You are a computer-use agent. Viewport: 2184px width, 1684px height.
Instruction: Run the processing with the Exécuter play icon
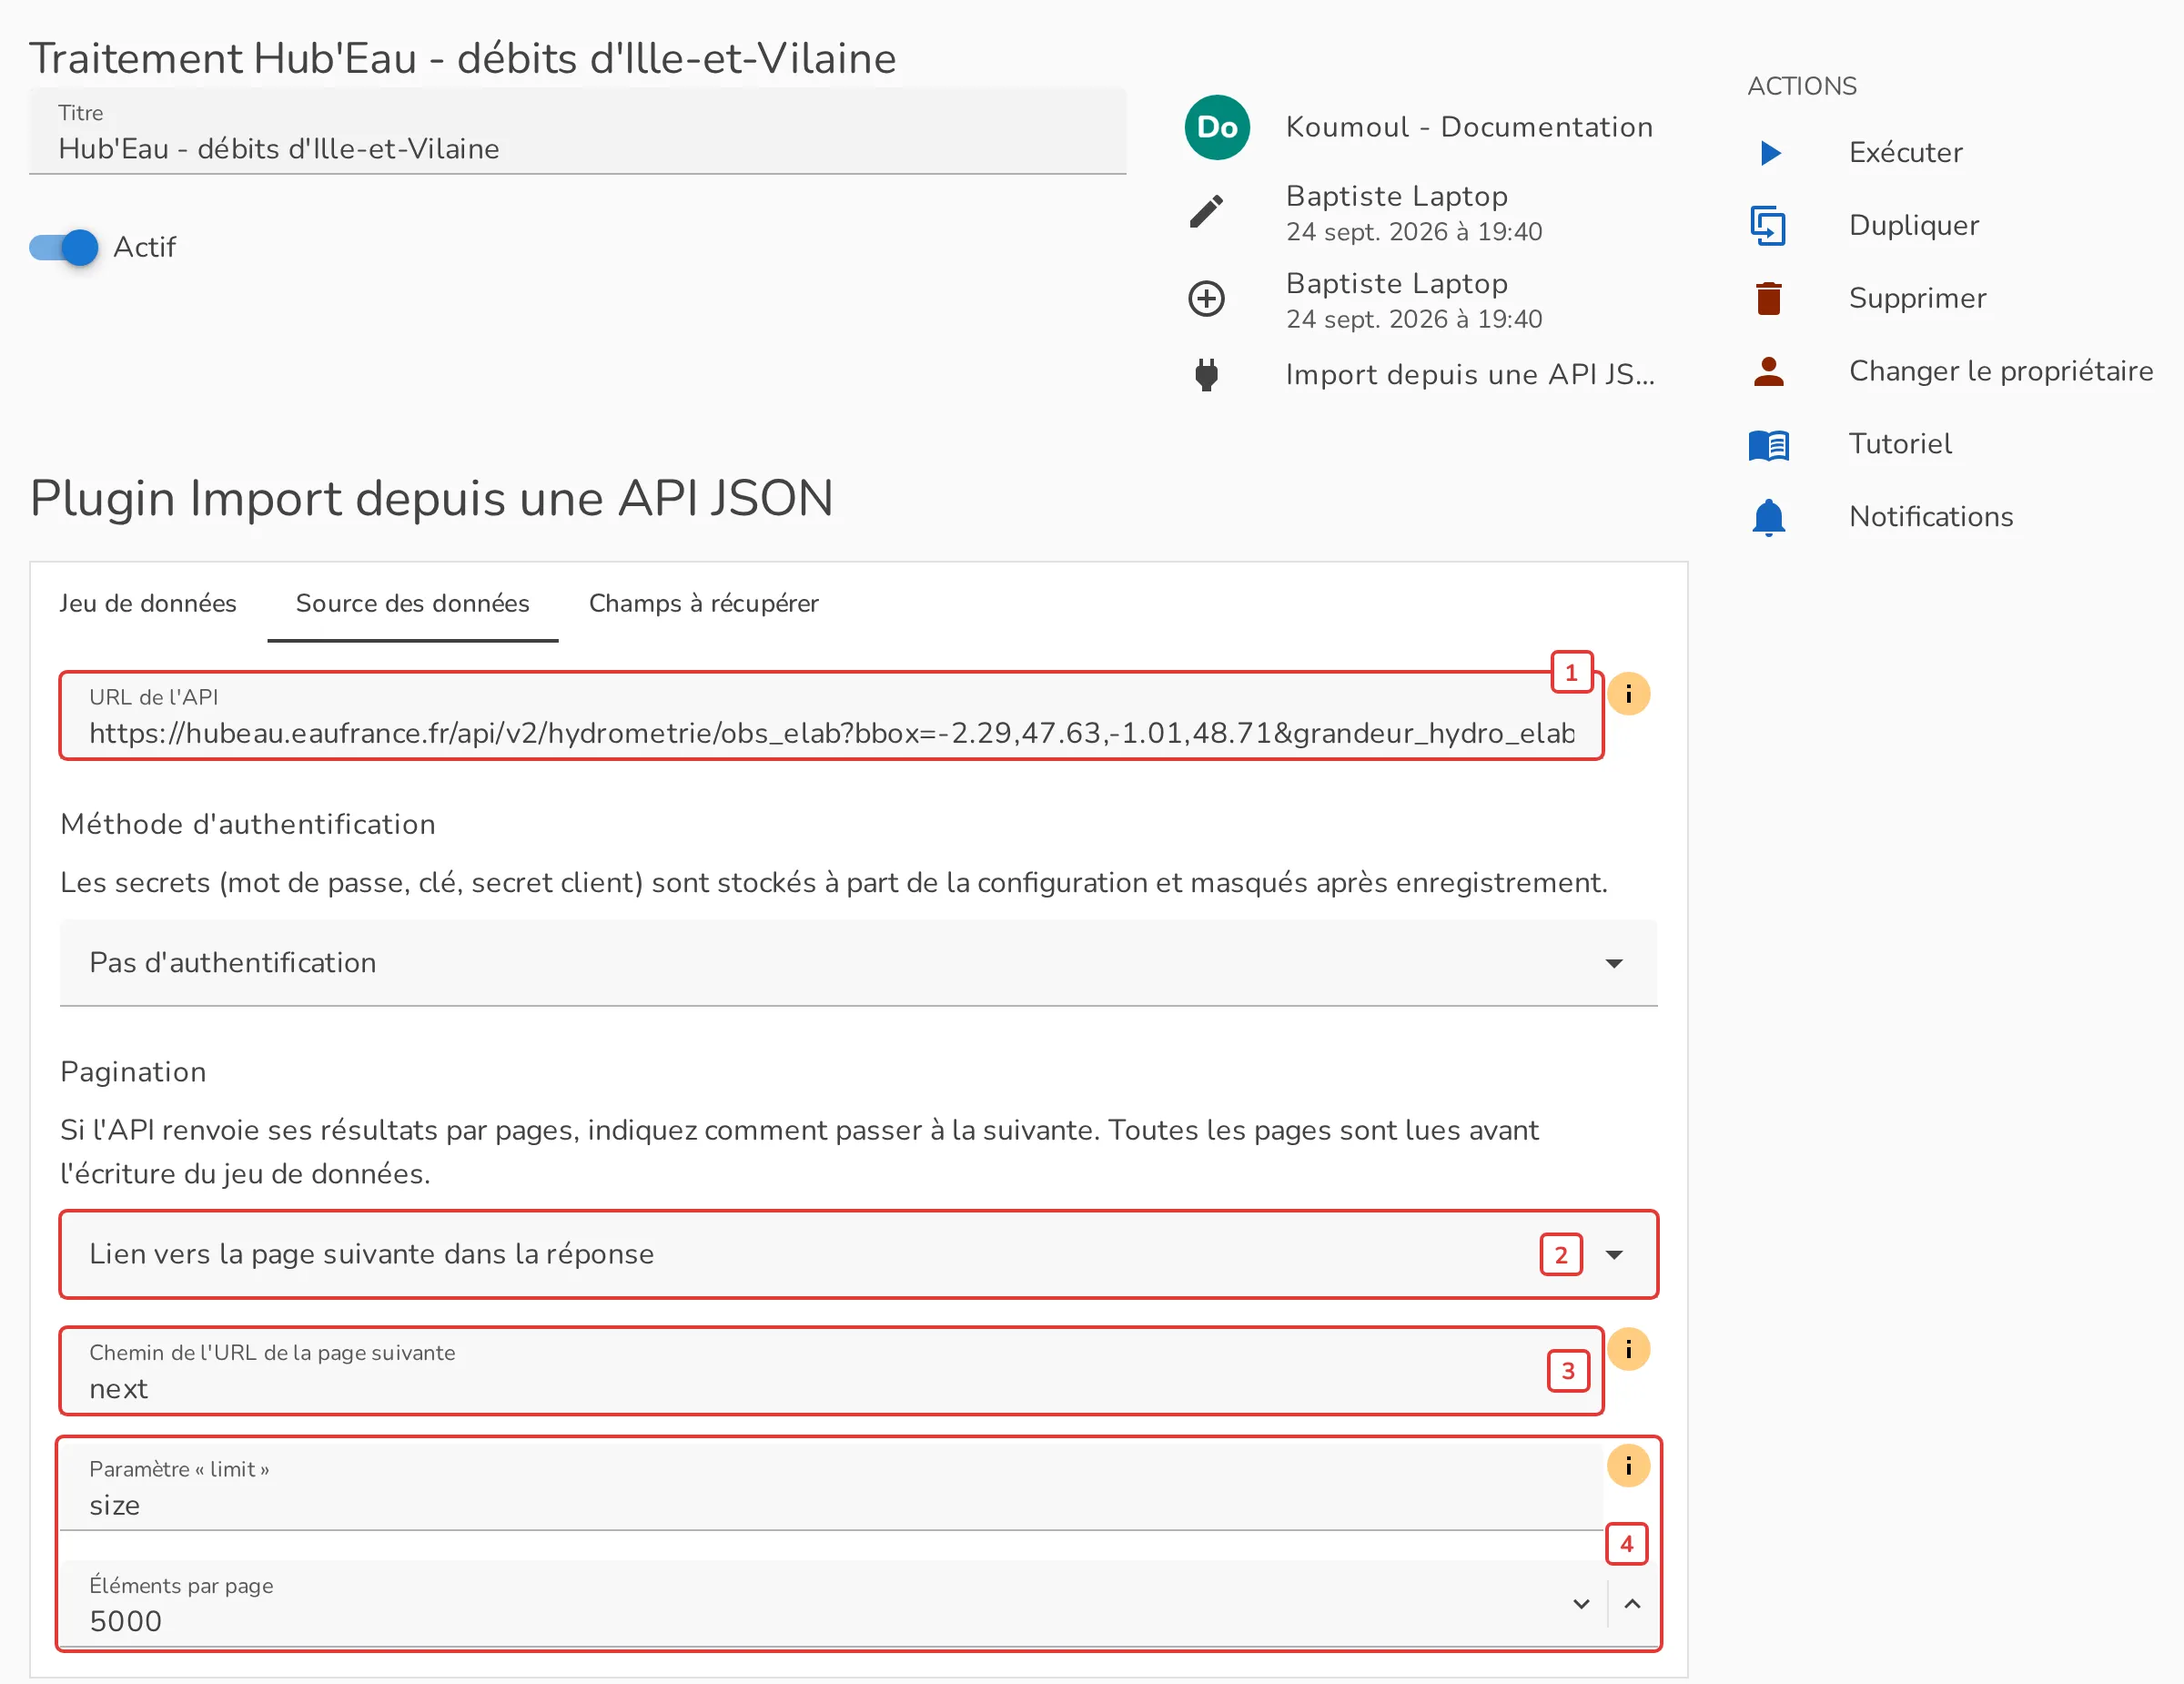click(x=1770, y=153)
